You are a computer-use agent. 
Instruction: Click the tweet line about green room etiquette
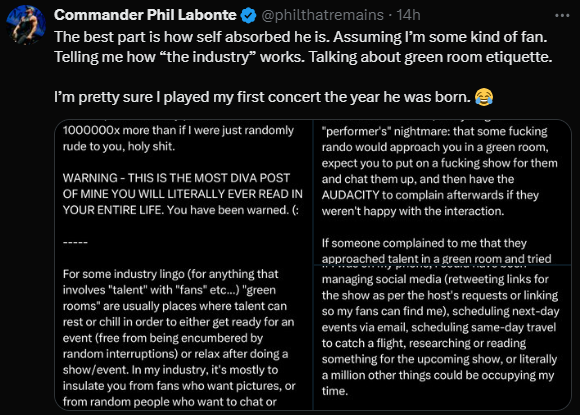[x=303, y=57]
